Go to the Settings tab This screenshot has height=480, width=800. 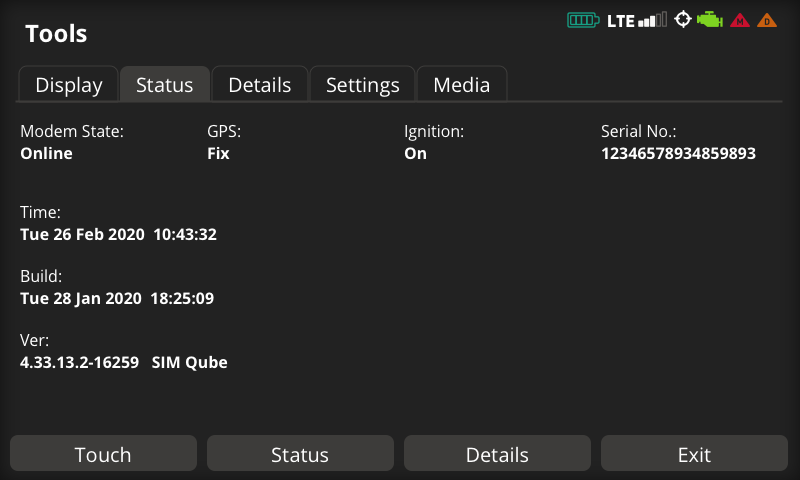363,85
